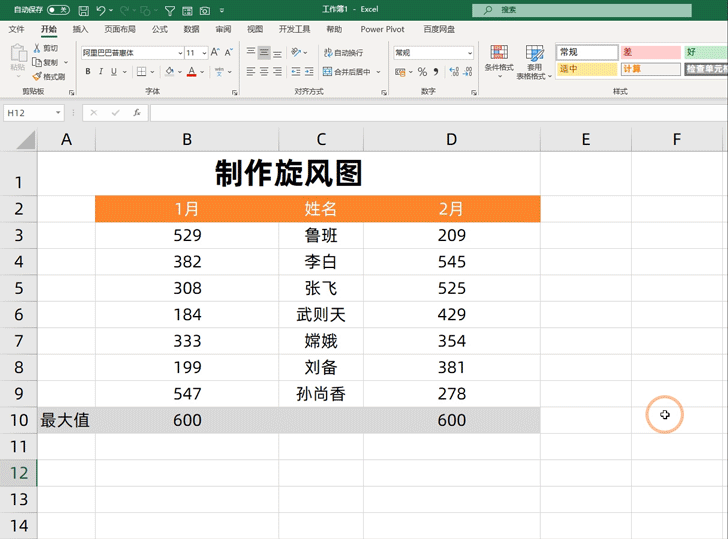
Task: Click the Comma style icon
Action: (436, 71)
